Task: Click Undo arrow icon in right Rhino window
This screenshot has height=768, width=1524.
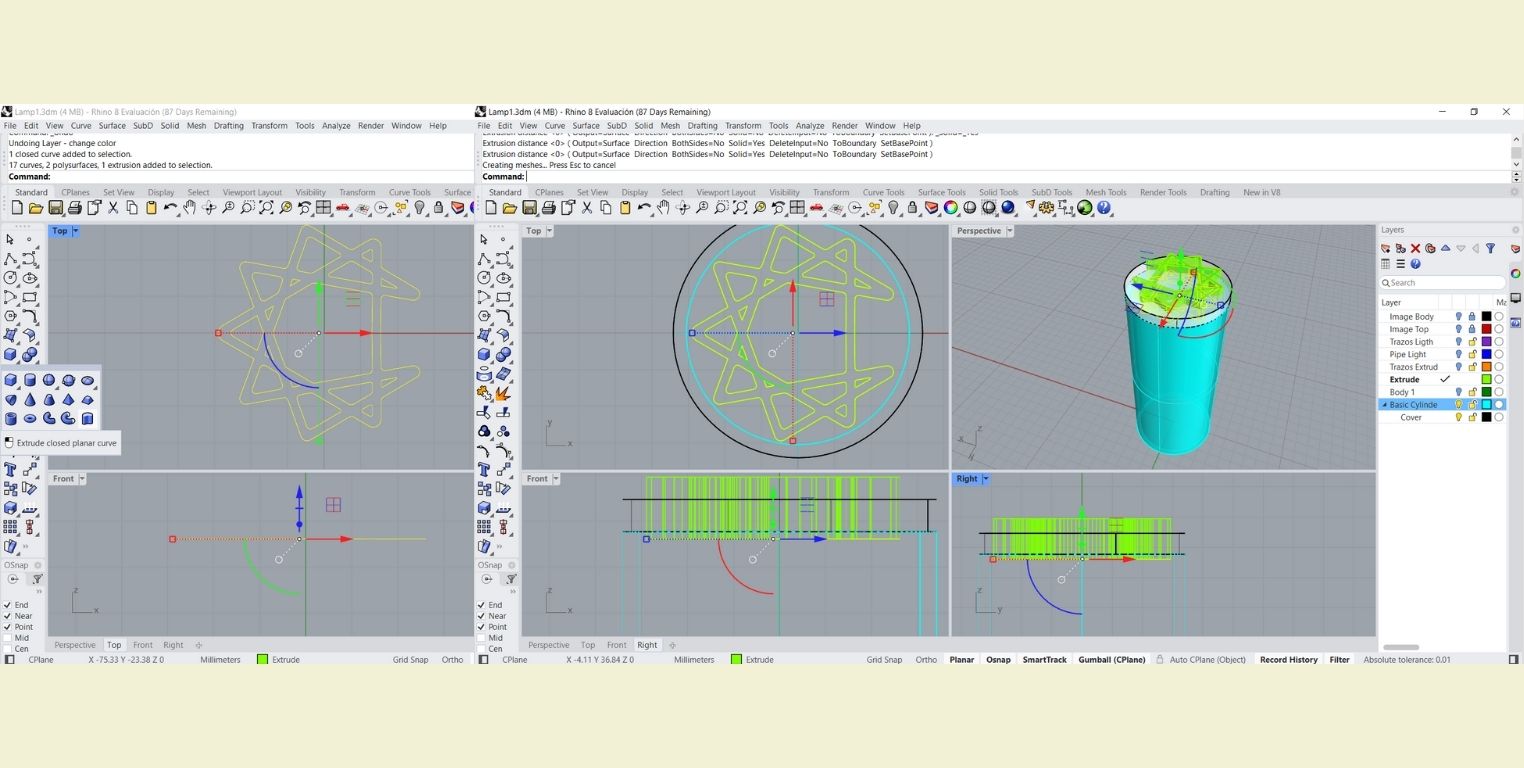Action: click(645, 208)
